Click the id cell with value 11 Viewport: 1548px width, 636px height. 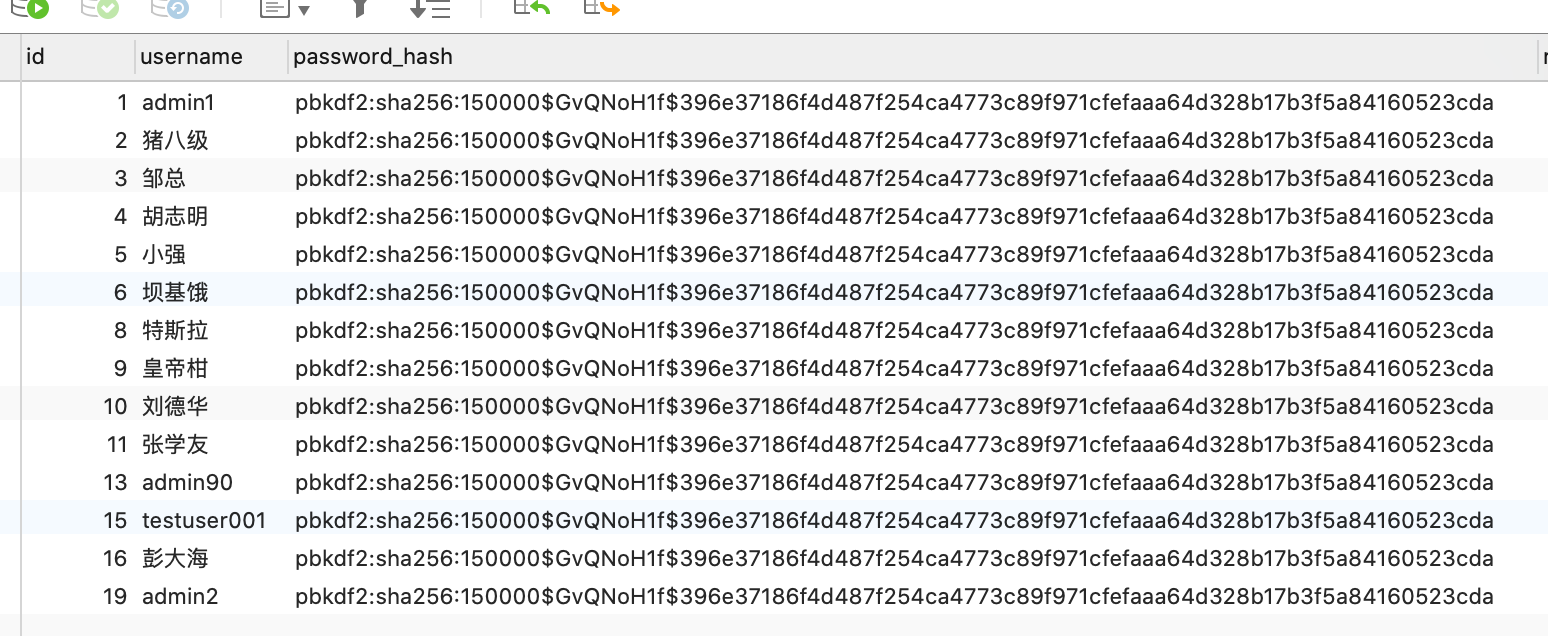[x=78, y=444]
